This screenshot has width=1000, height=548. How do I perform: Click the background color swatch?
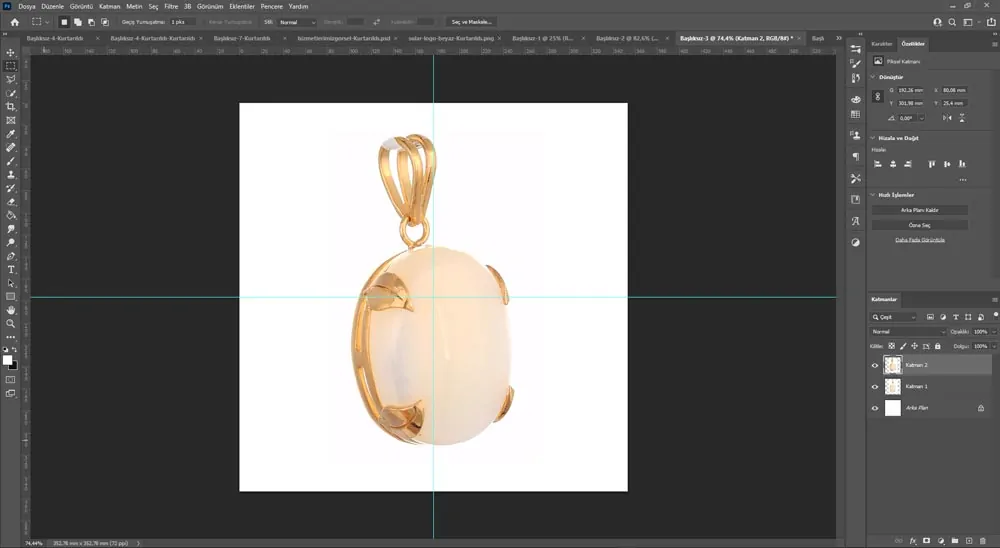(x=13, y=366)
